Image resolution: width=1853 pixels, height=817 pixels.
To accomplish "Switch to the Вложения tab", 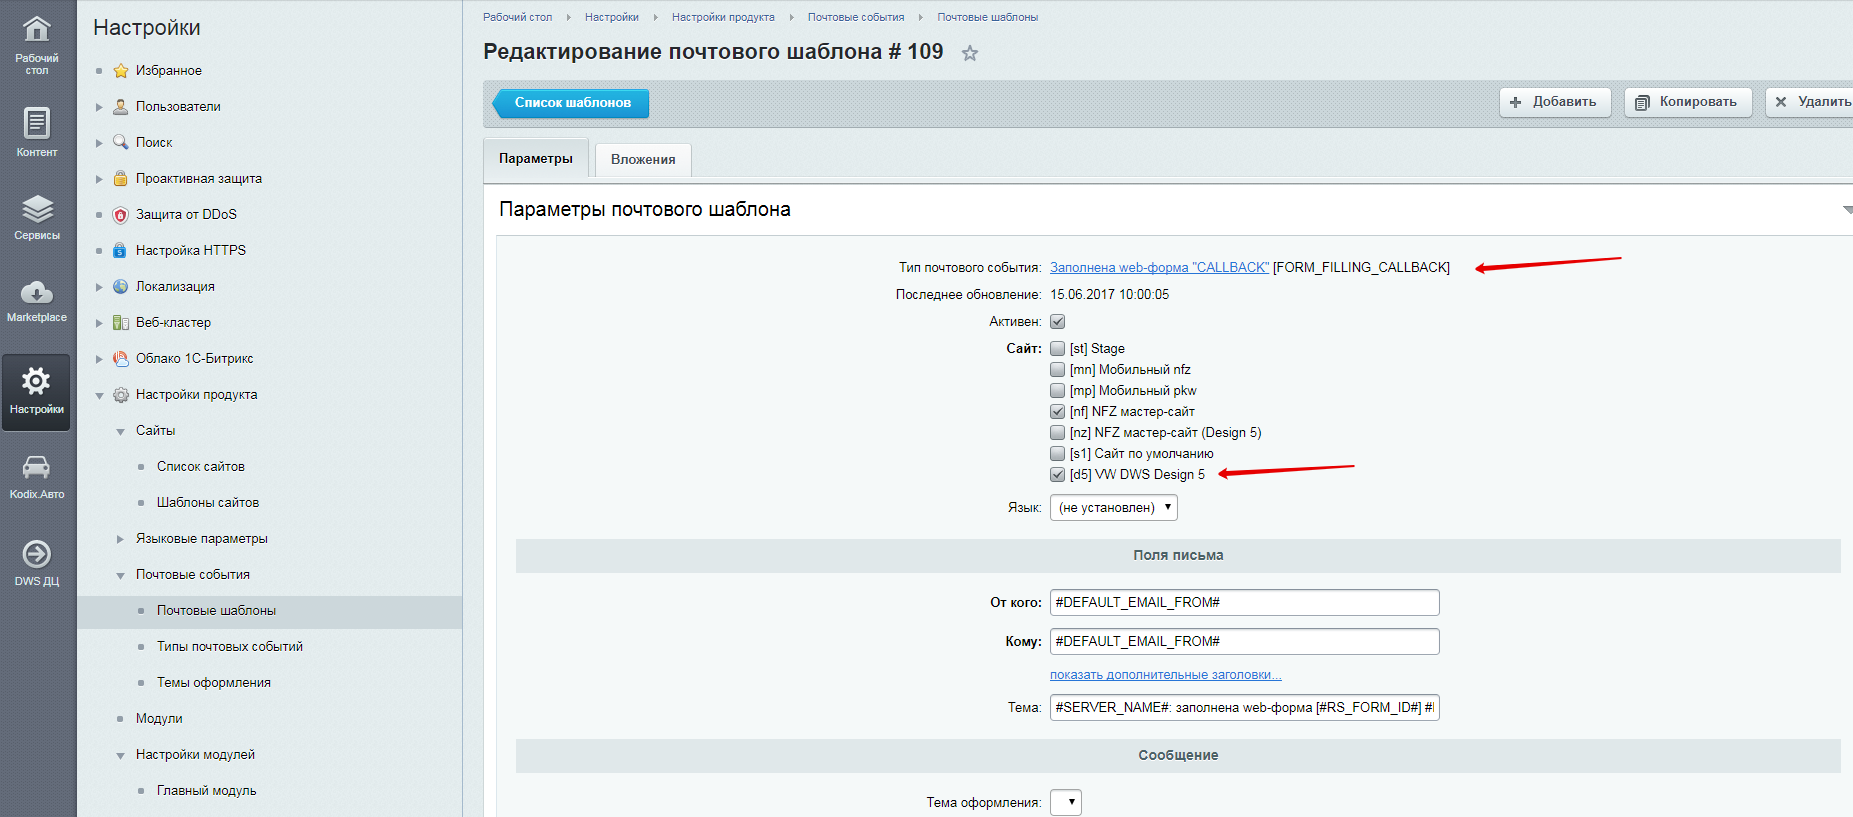I will 643,159.
